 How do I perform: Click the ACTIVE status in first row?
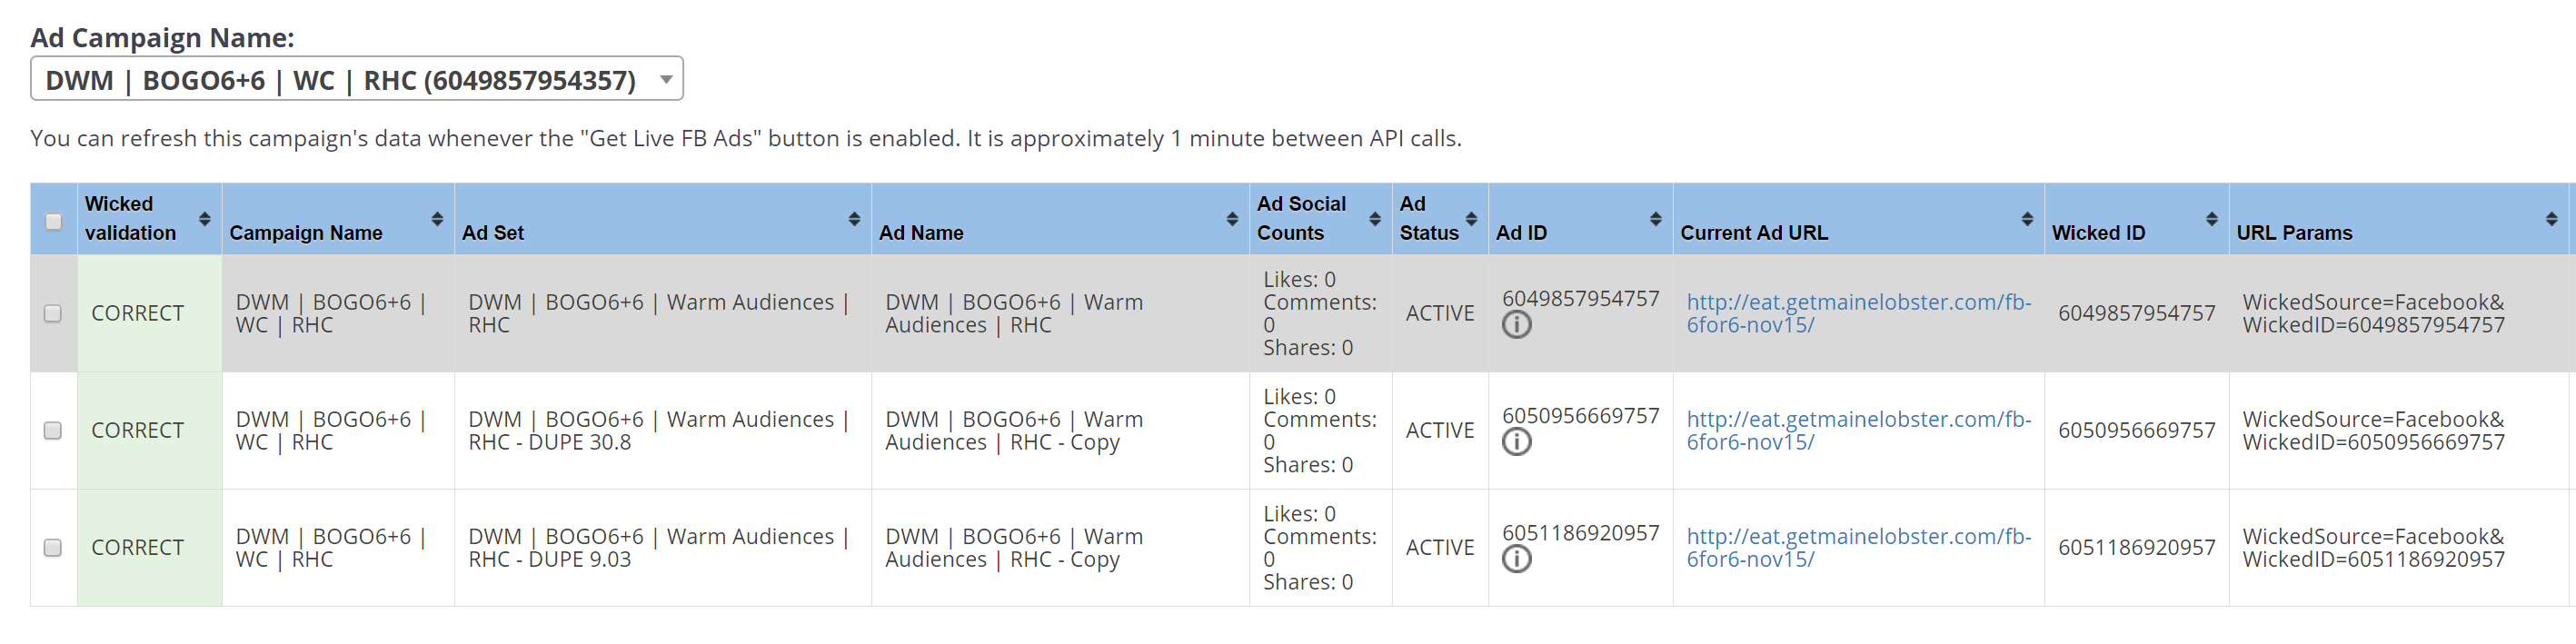(1440, 313)
